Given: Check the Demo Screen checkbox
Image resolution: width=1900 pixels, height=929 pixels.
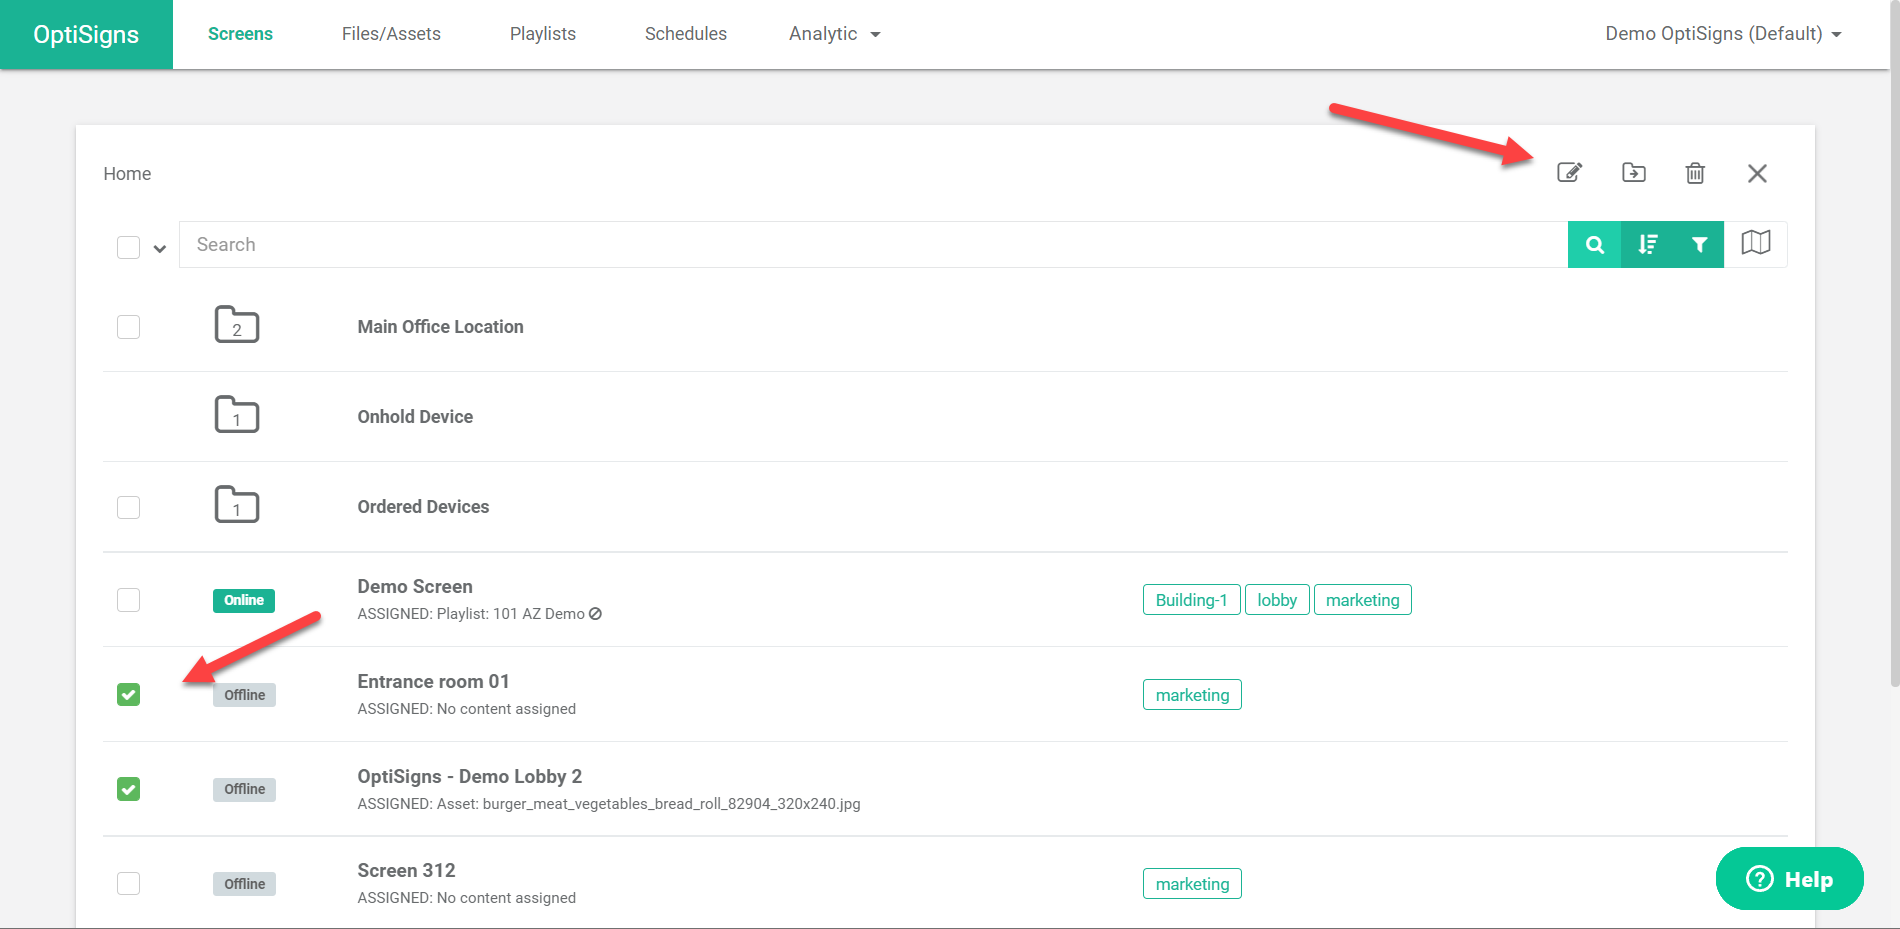Looking at the screenshot, I should click(129, 600).
